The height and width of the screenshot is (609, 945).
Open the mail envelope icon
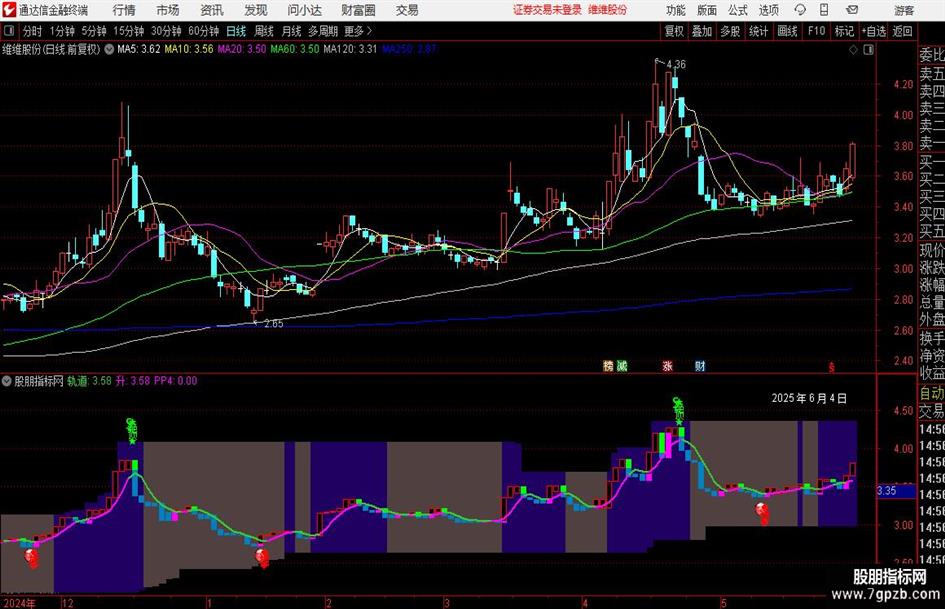852,10
